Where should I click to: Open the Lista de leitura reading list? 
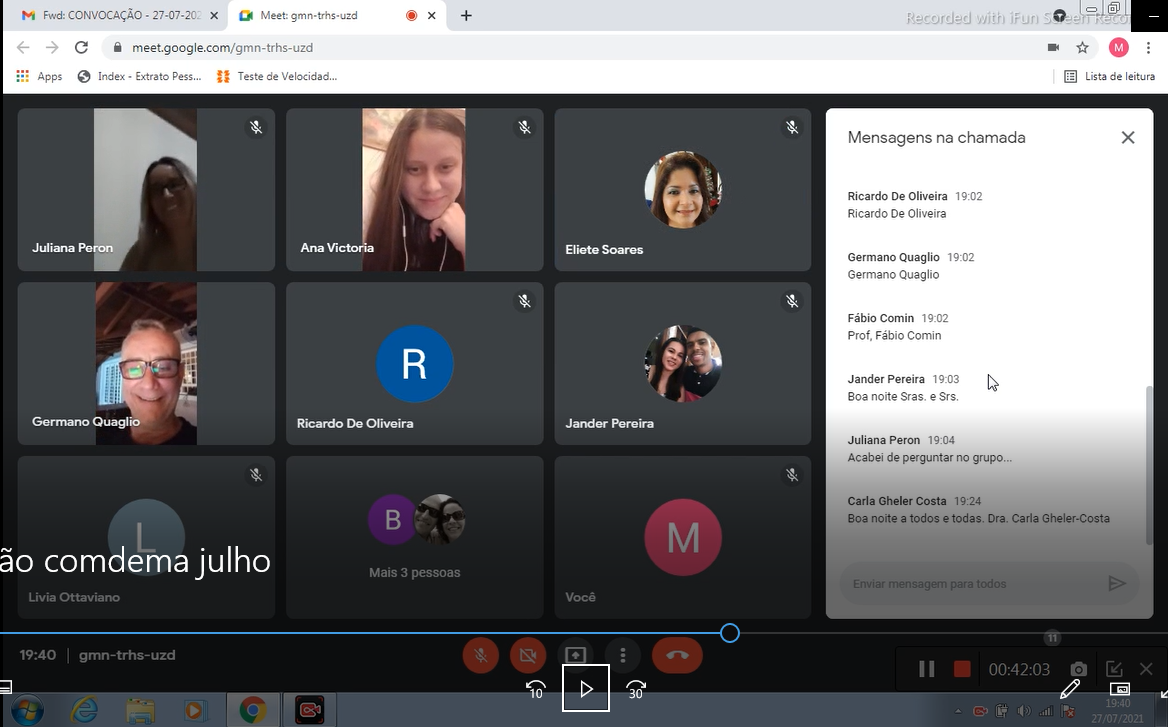pyautogui.click(x=1109, y=76)
